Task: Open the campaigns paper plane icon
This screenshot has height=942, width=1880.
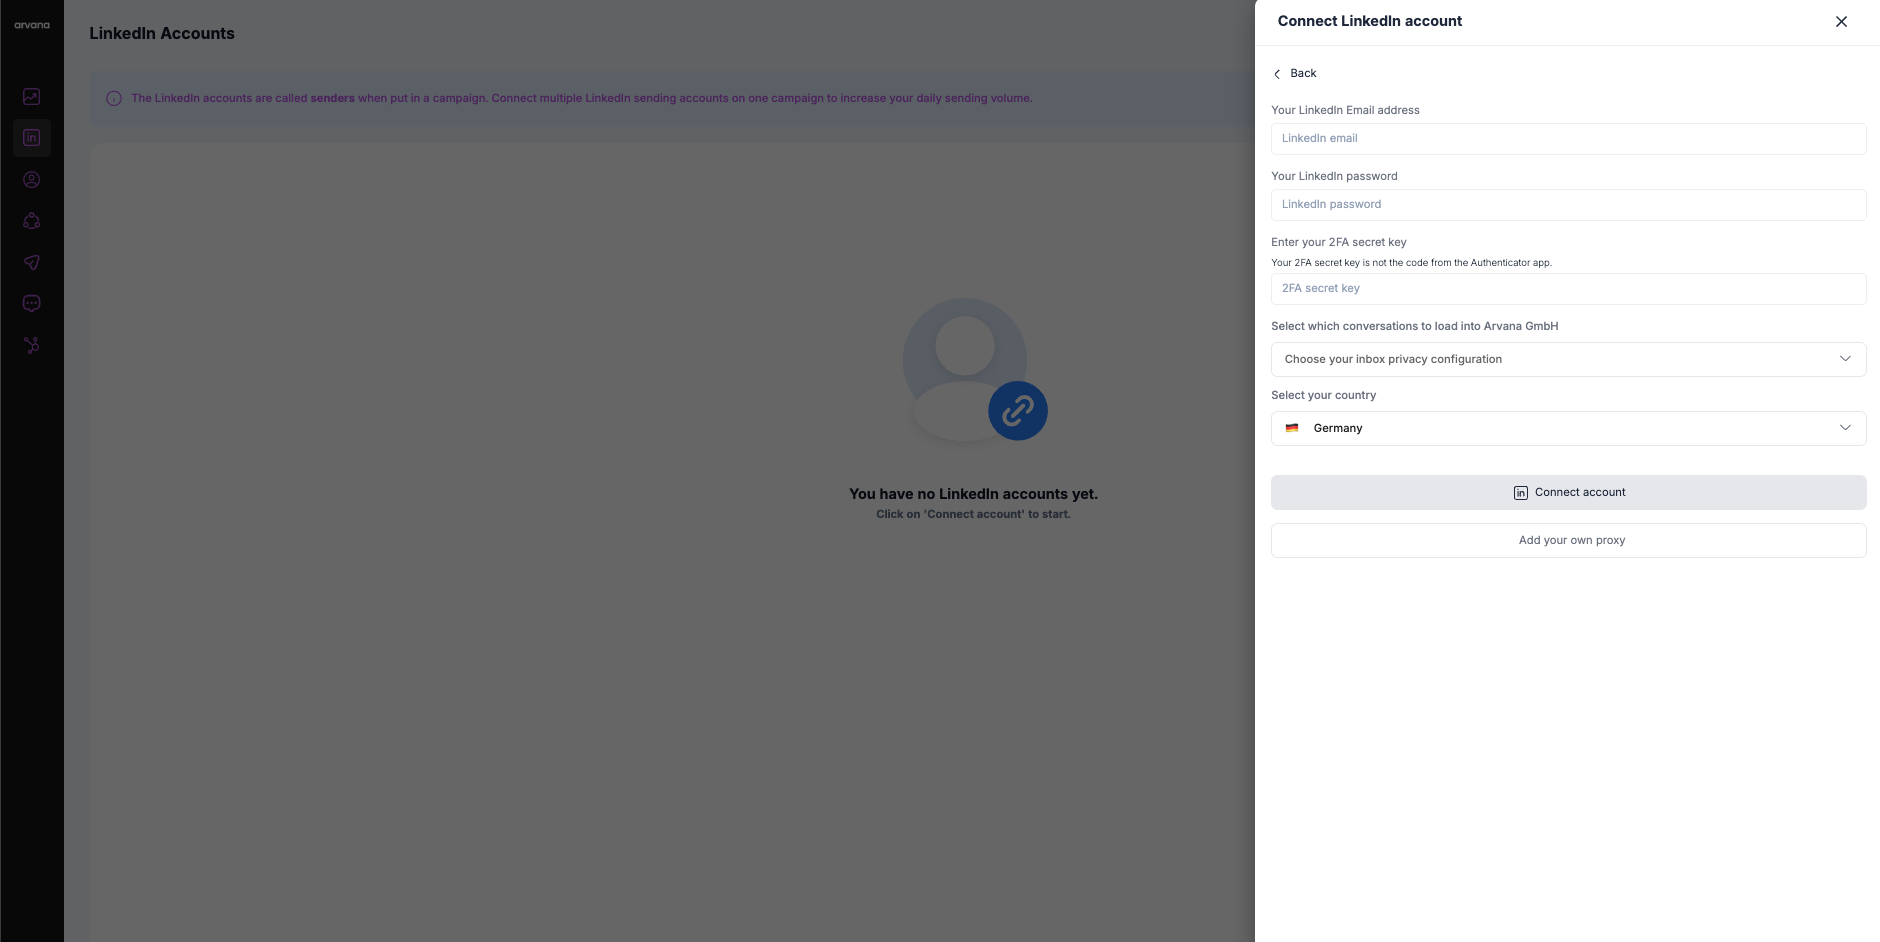Action: coord(32,262)
